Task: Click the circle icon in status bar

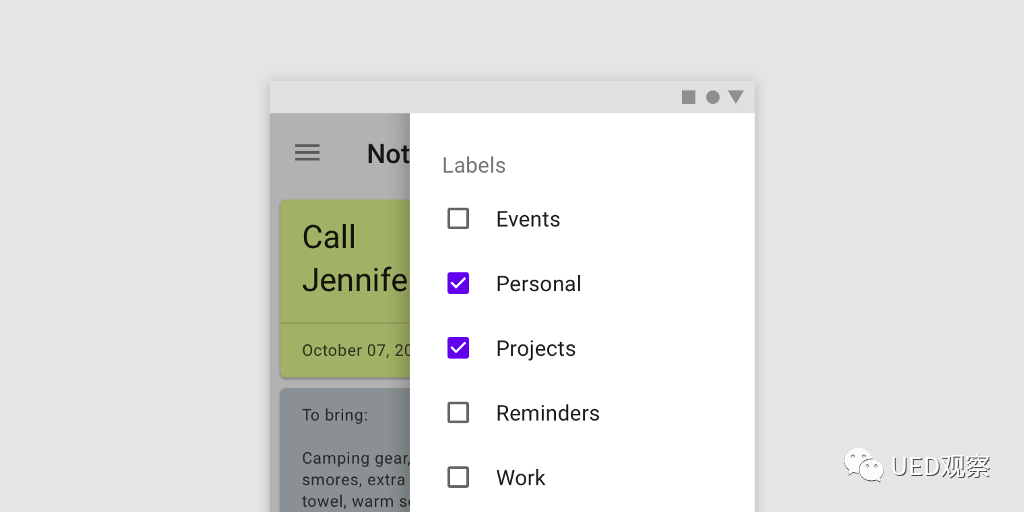Action: coord(713,97)
